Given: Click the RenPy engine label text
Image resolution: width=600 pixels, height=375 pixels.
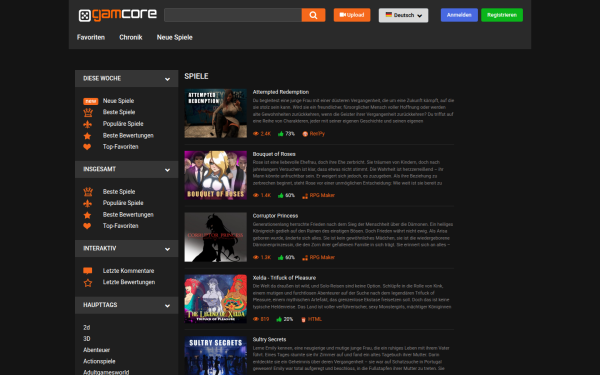Looking at the screenshot, I should (x=317, y=134).
